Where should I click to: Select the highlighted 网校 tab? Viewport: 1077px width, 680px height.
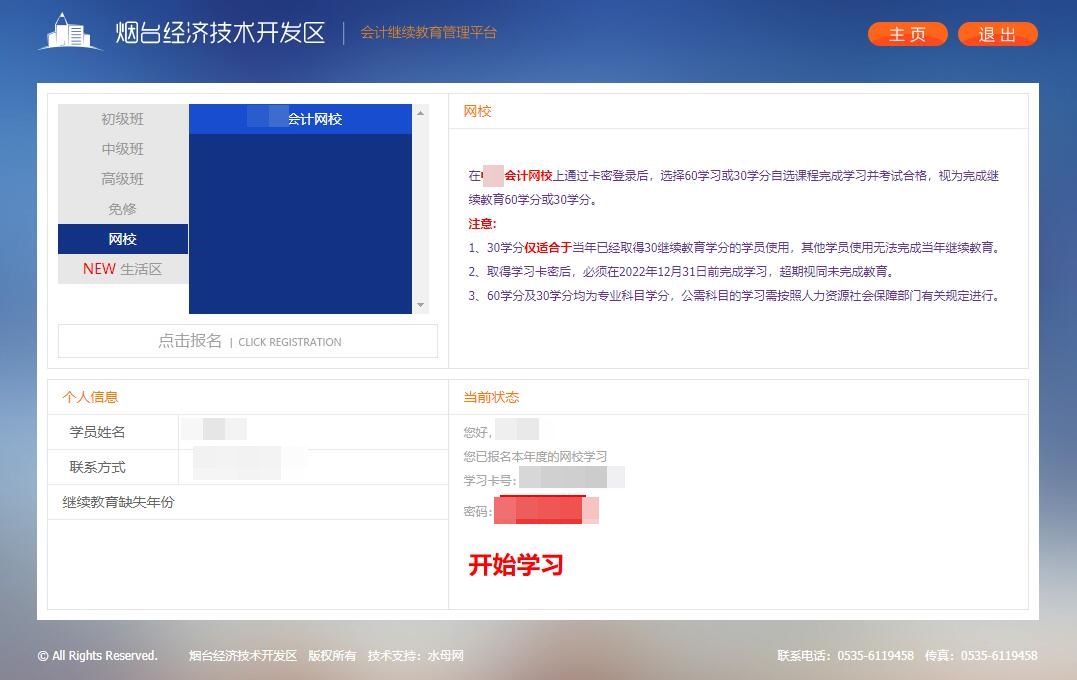pos(122,239)
